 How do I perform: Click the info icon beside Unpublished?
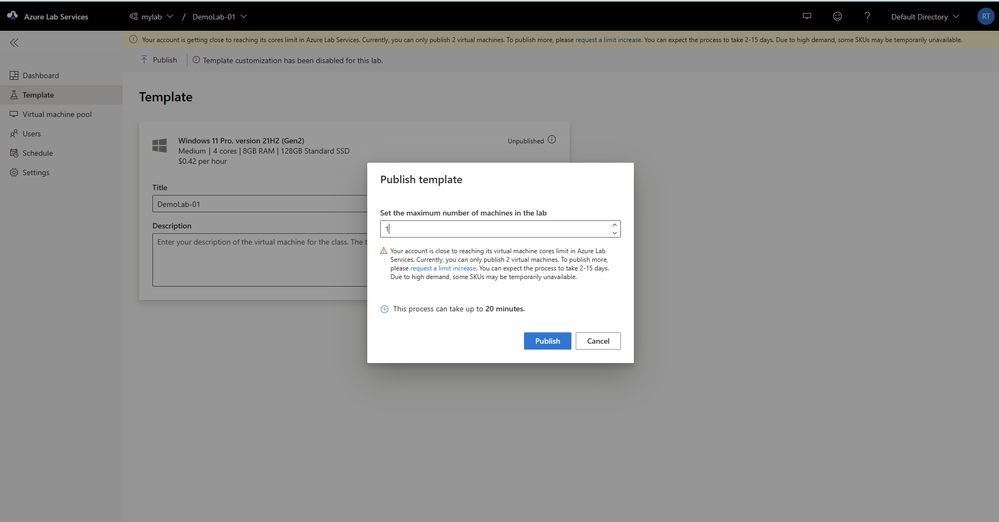[x=552, y=140]
